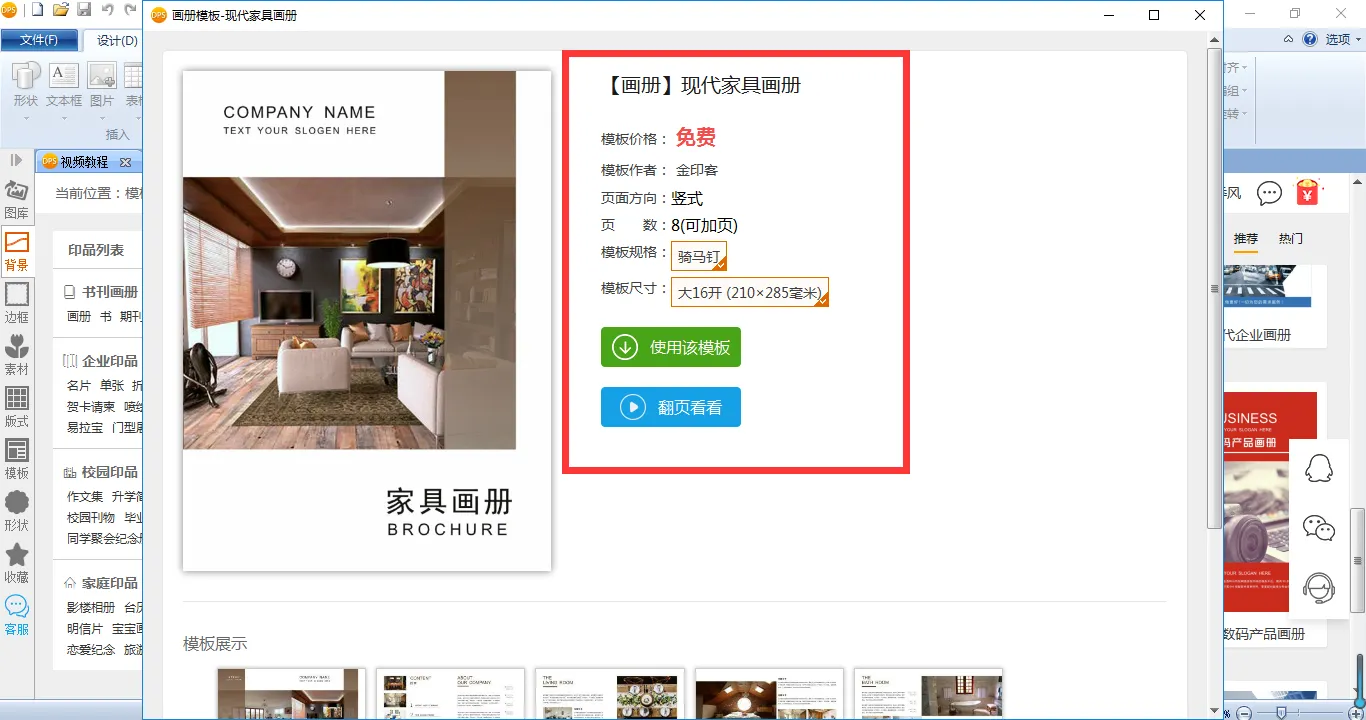Switch to the 设计(D) ribbon tab
This screenshot has height=720, width=1366.
click(x=117, y=40)
